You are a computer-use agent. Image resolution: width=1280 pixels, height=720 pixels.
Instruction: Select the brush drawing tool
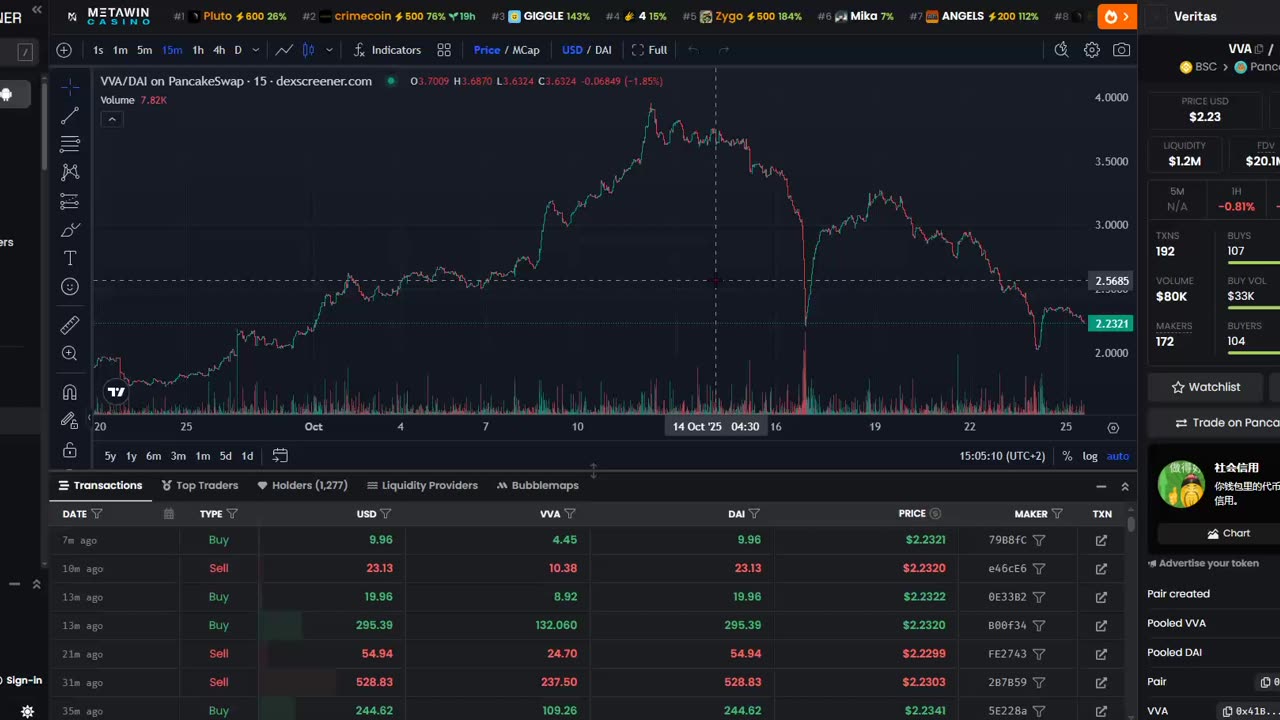click(70, 230)
